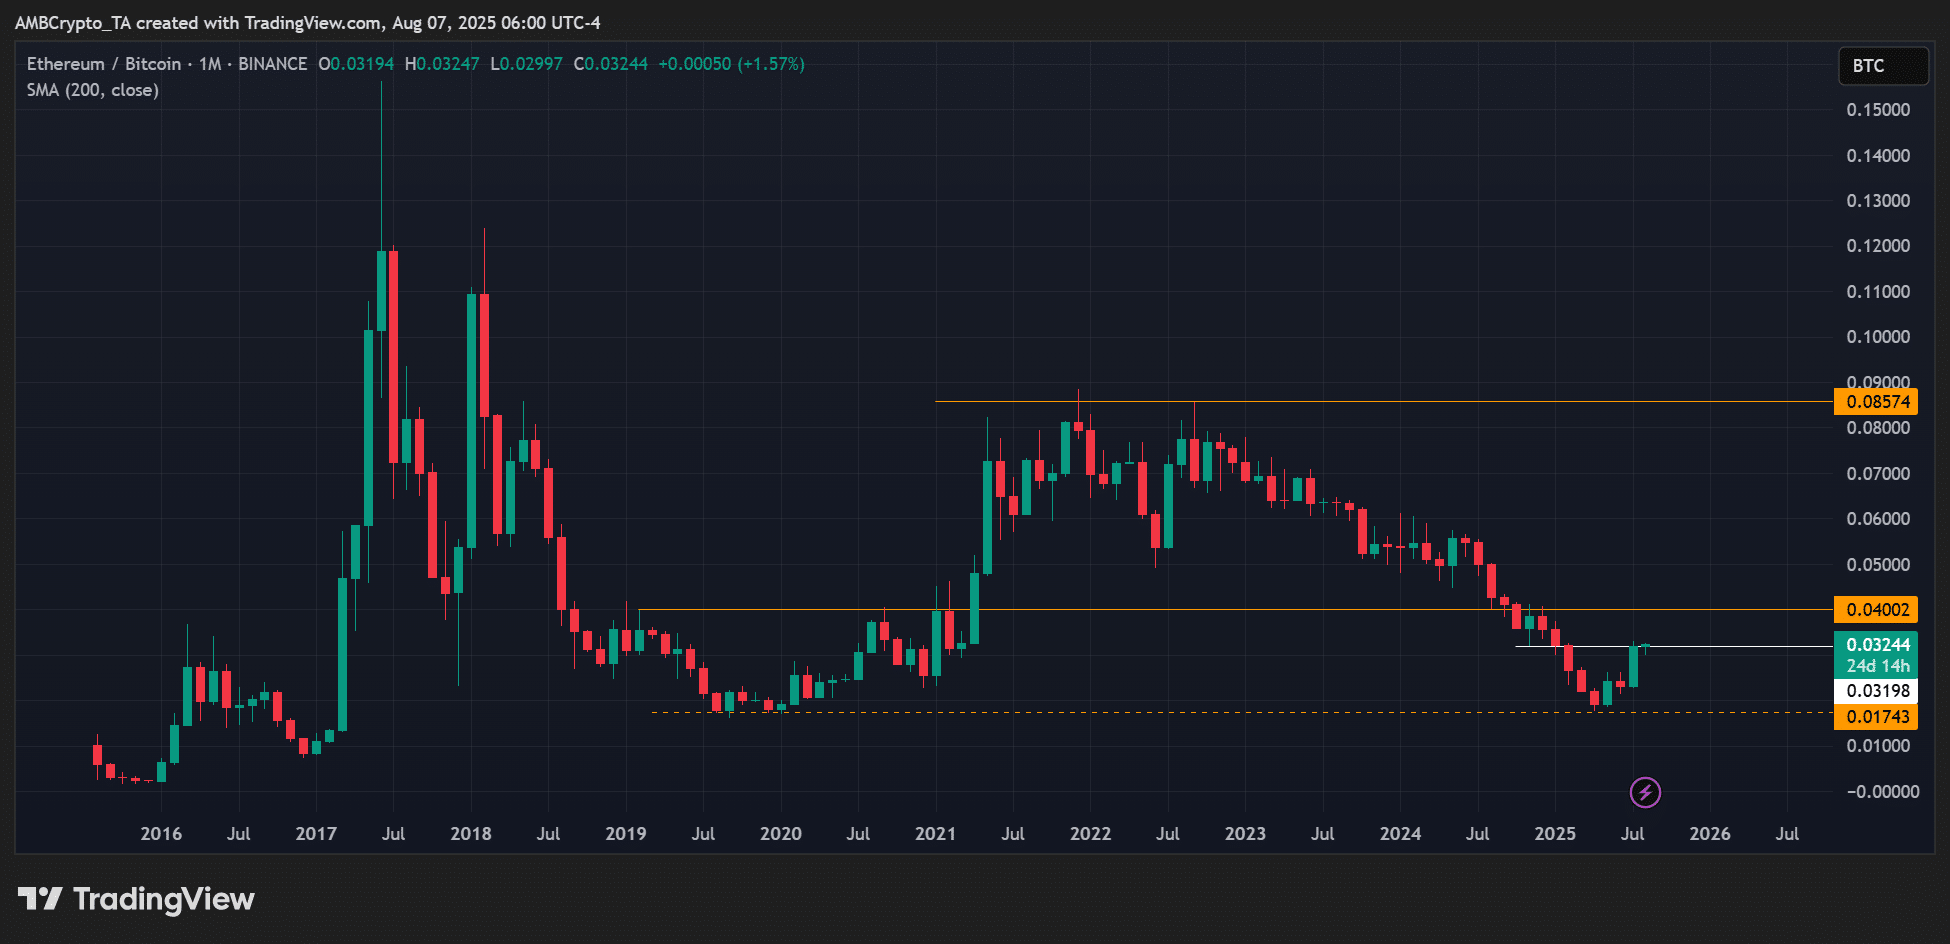Click the Ethereum / Bitcoin symbol title
The height and width of the screenshot is (944, 1950).
tap(104, 64)
